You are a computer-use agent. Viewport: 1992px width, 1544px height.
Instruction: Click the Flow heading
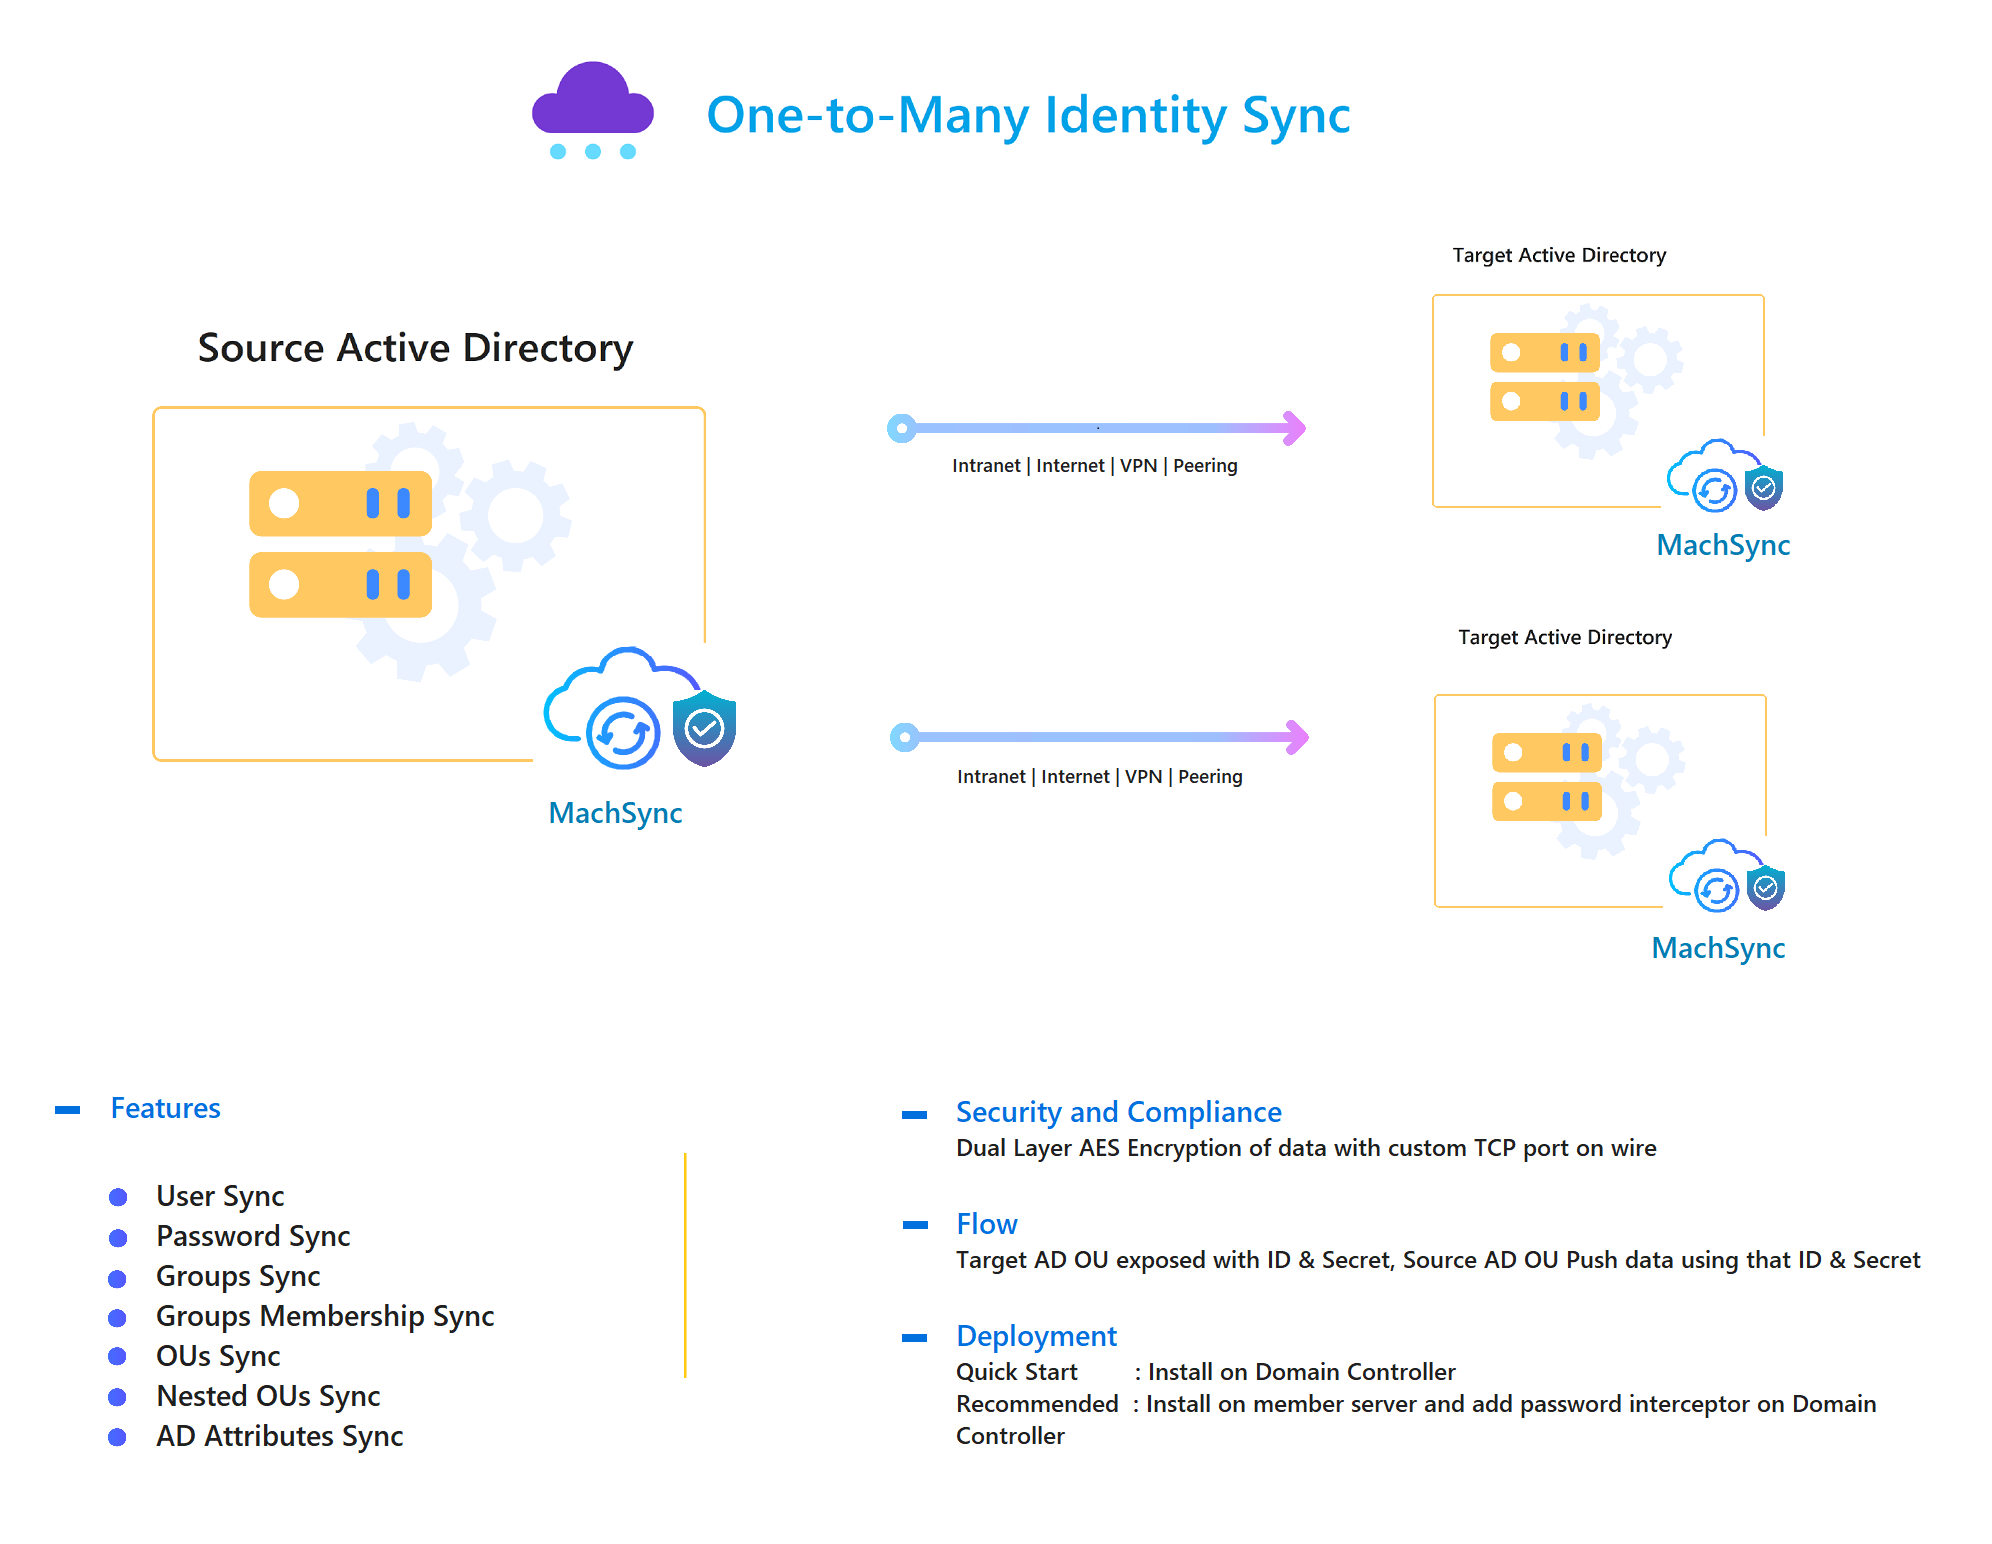point(987,1224)
